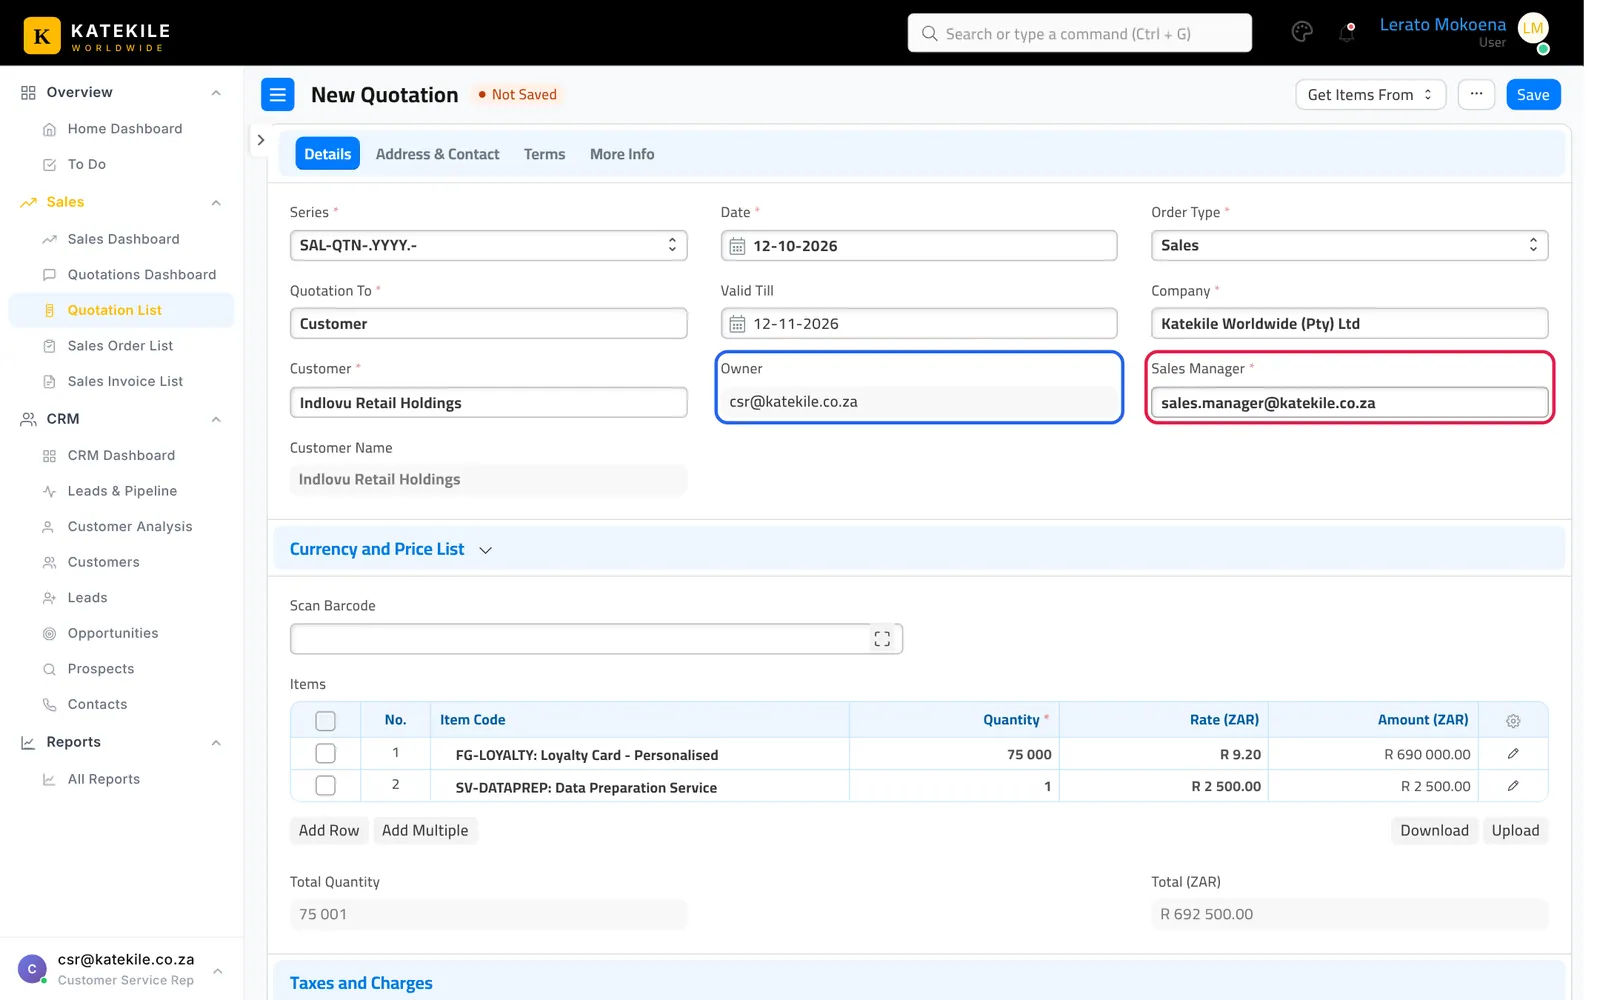Viewport: 1600px width, 1000px height.
Task: Open the more options ellipsis button
Action: click(x=1476, y=95)
